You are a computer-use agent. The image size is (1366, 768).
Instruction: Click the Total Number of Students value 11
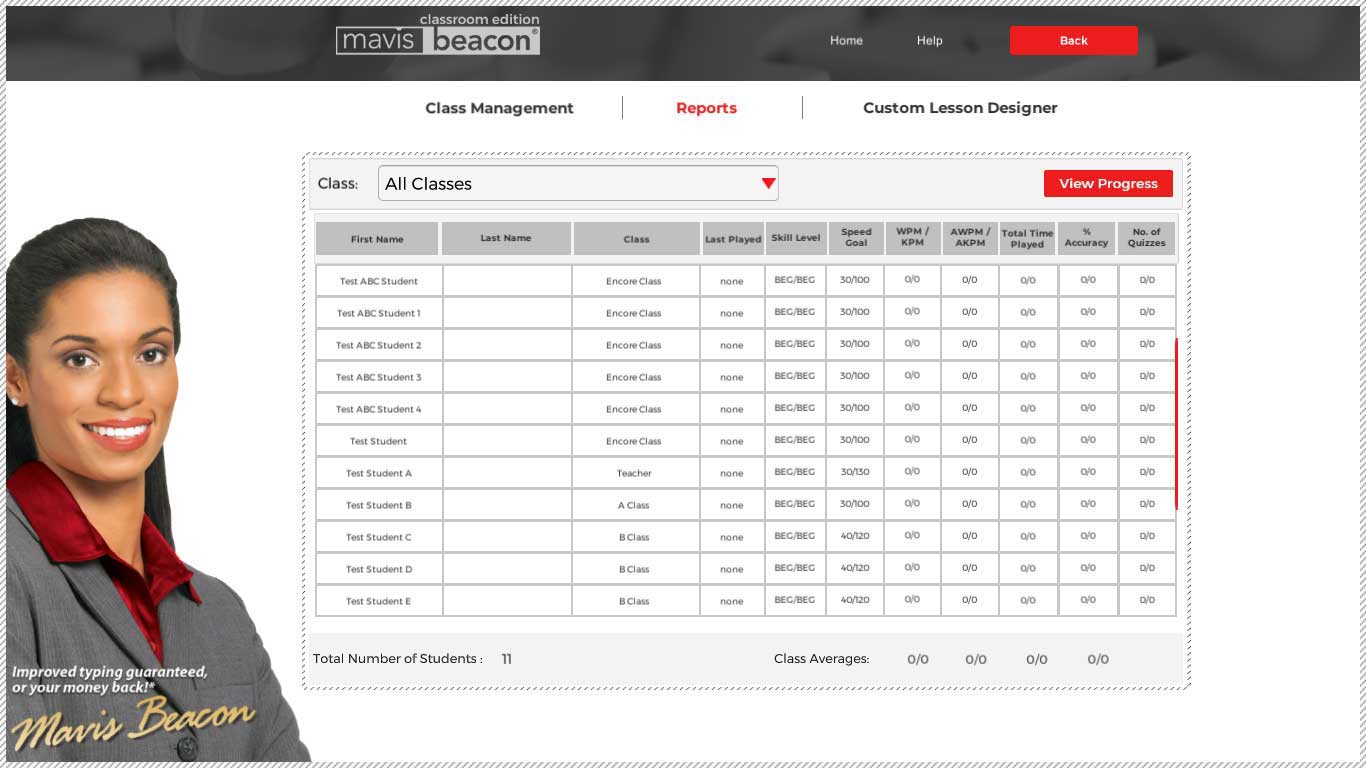click(506, 659)
